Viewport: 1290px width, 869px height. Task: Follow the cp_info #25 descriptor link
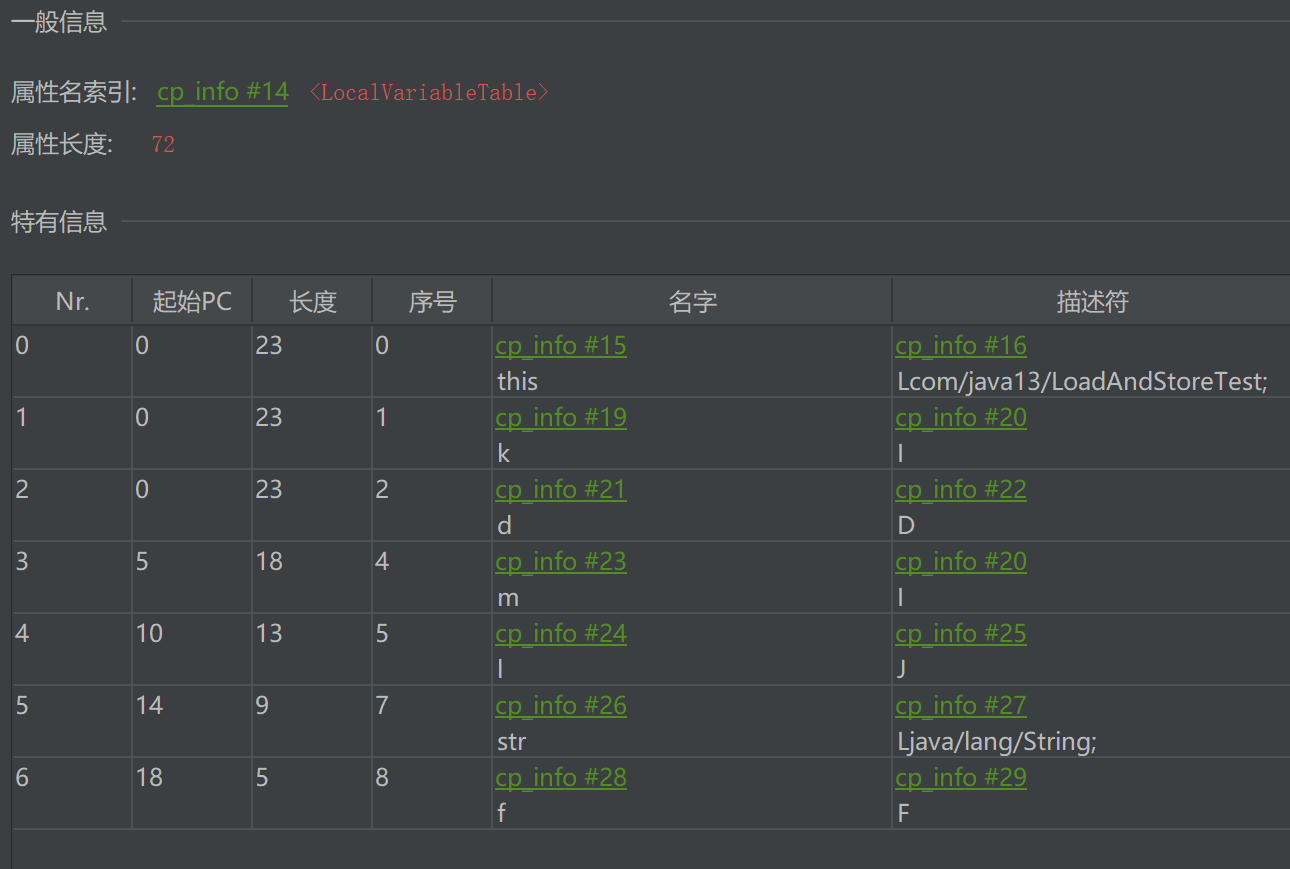(x=961, y=634)
